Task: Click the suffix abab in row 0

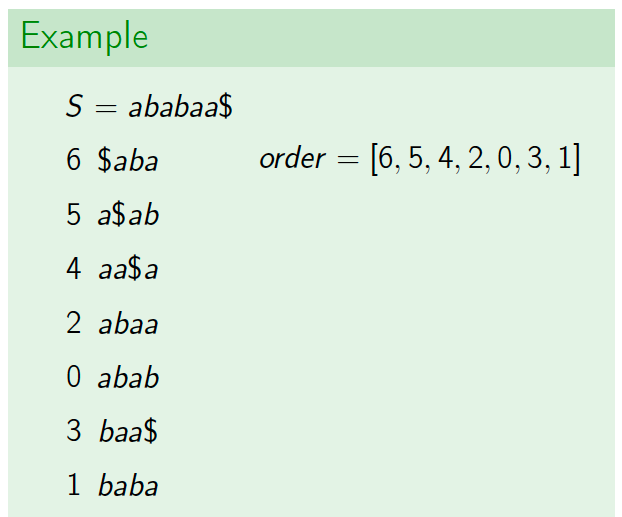Action: (x=129, y=377)
